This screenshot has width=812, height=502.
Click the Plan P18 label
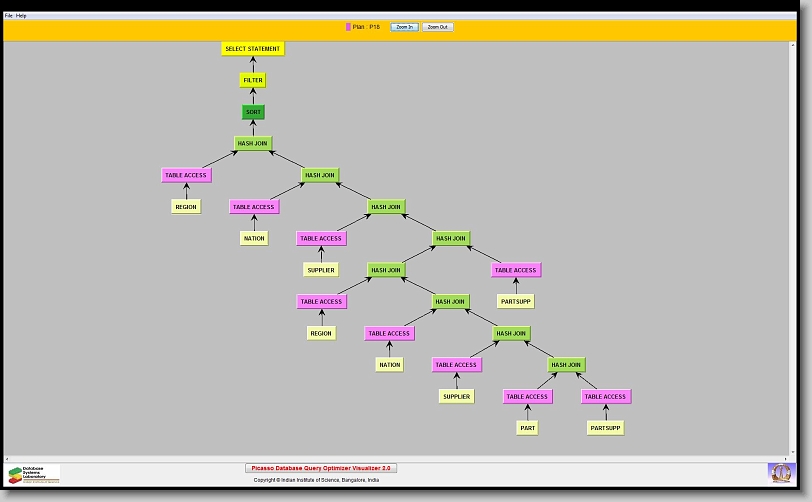point(366,27)
